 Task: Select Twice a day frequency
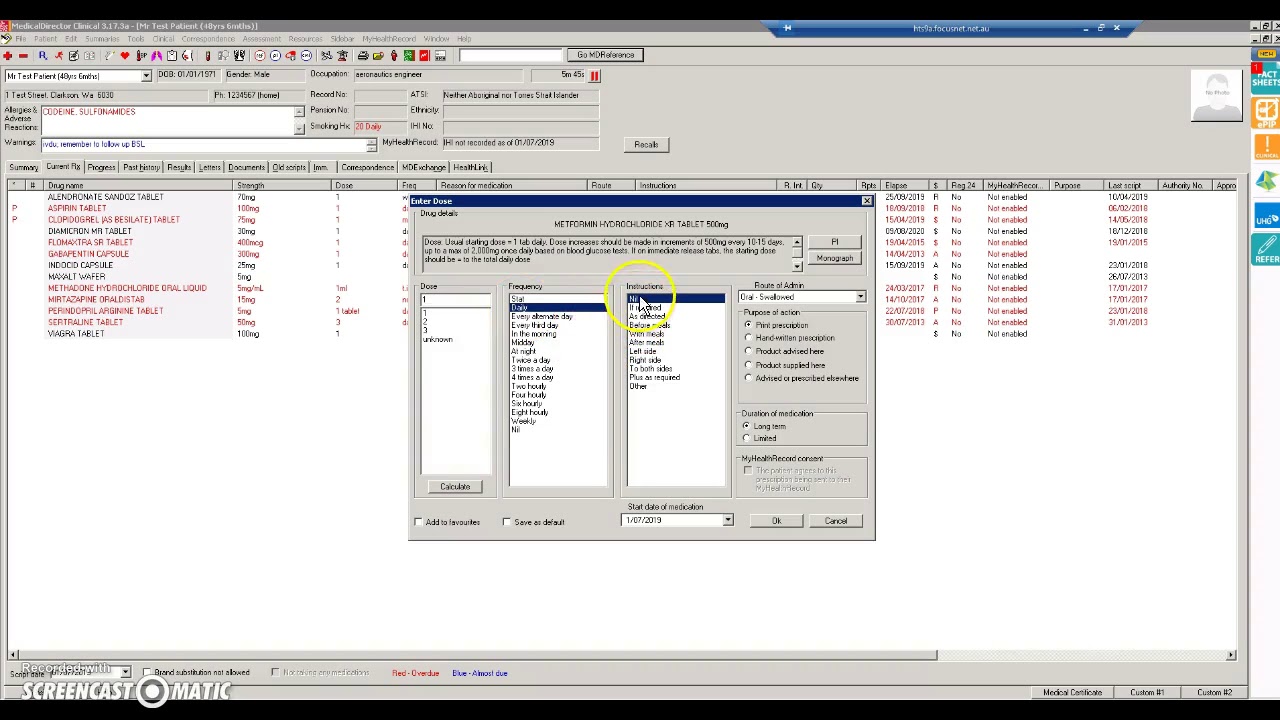(531, 360)
